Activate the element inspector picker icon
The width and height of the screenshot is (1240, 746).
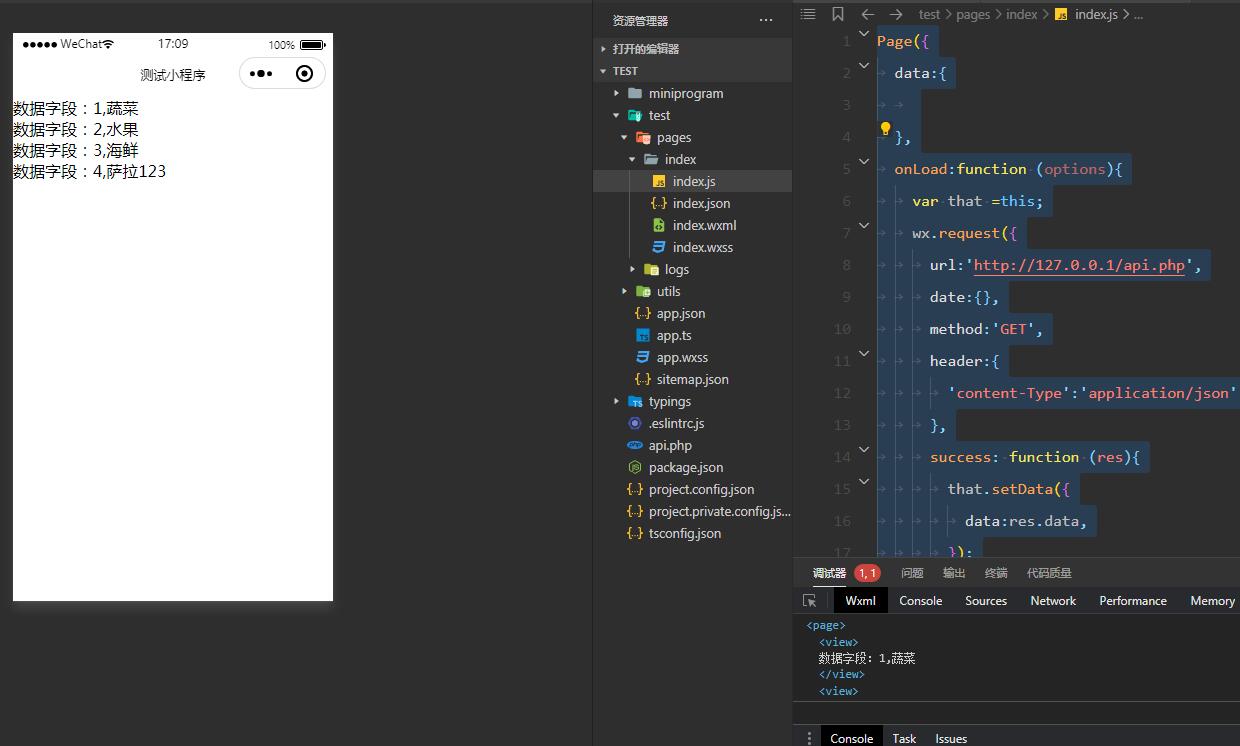pos(810,601)
